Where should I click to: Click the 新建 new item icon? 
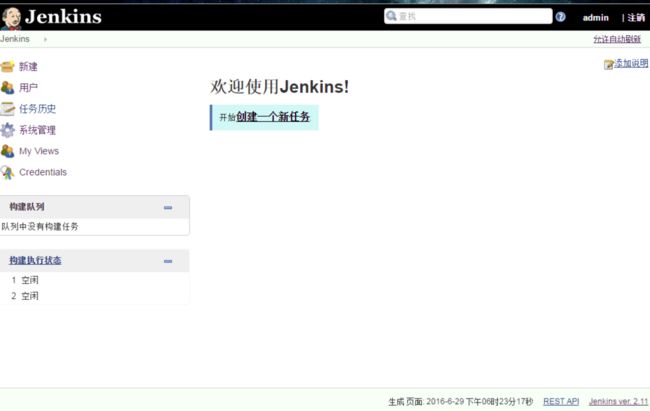click(x=7, y=66)
